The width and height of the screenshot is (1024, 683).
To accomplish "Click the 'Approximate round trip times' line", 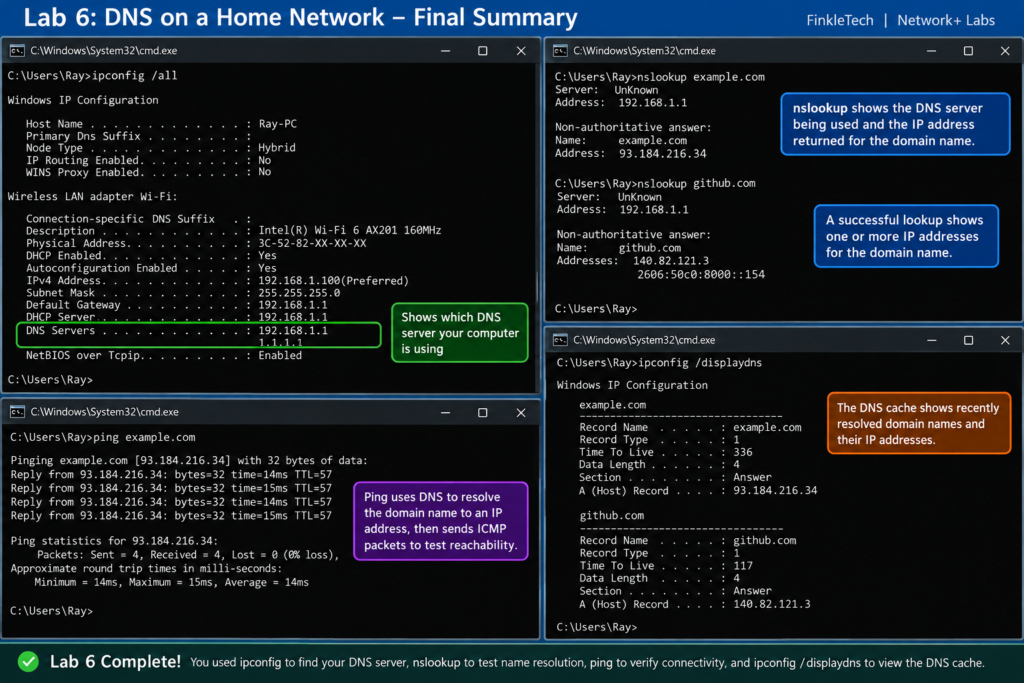I will click(x=146, y=569).
